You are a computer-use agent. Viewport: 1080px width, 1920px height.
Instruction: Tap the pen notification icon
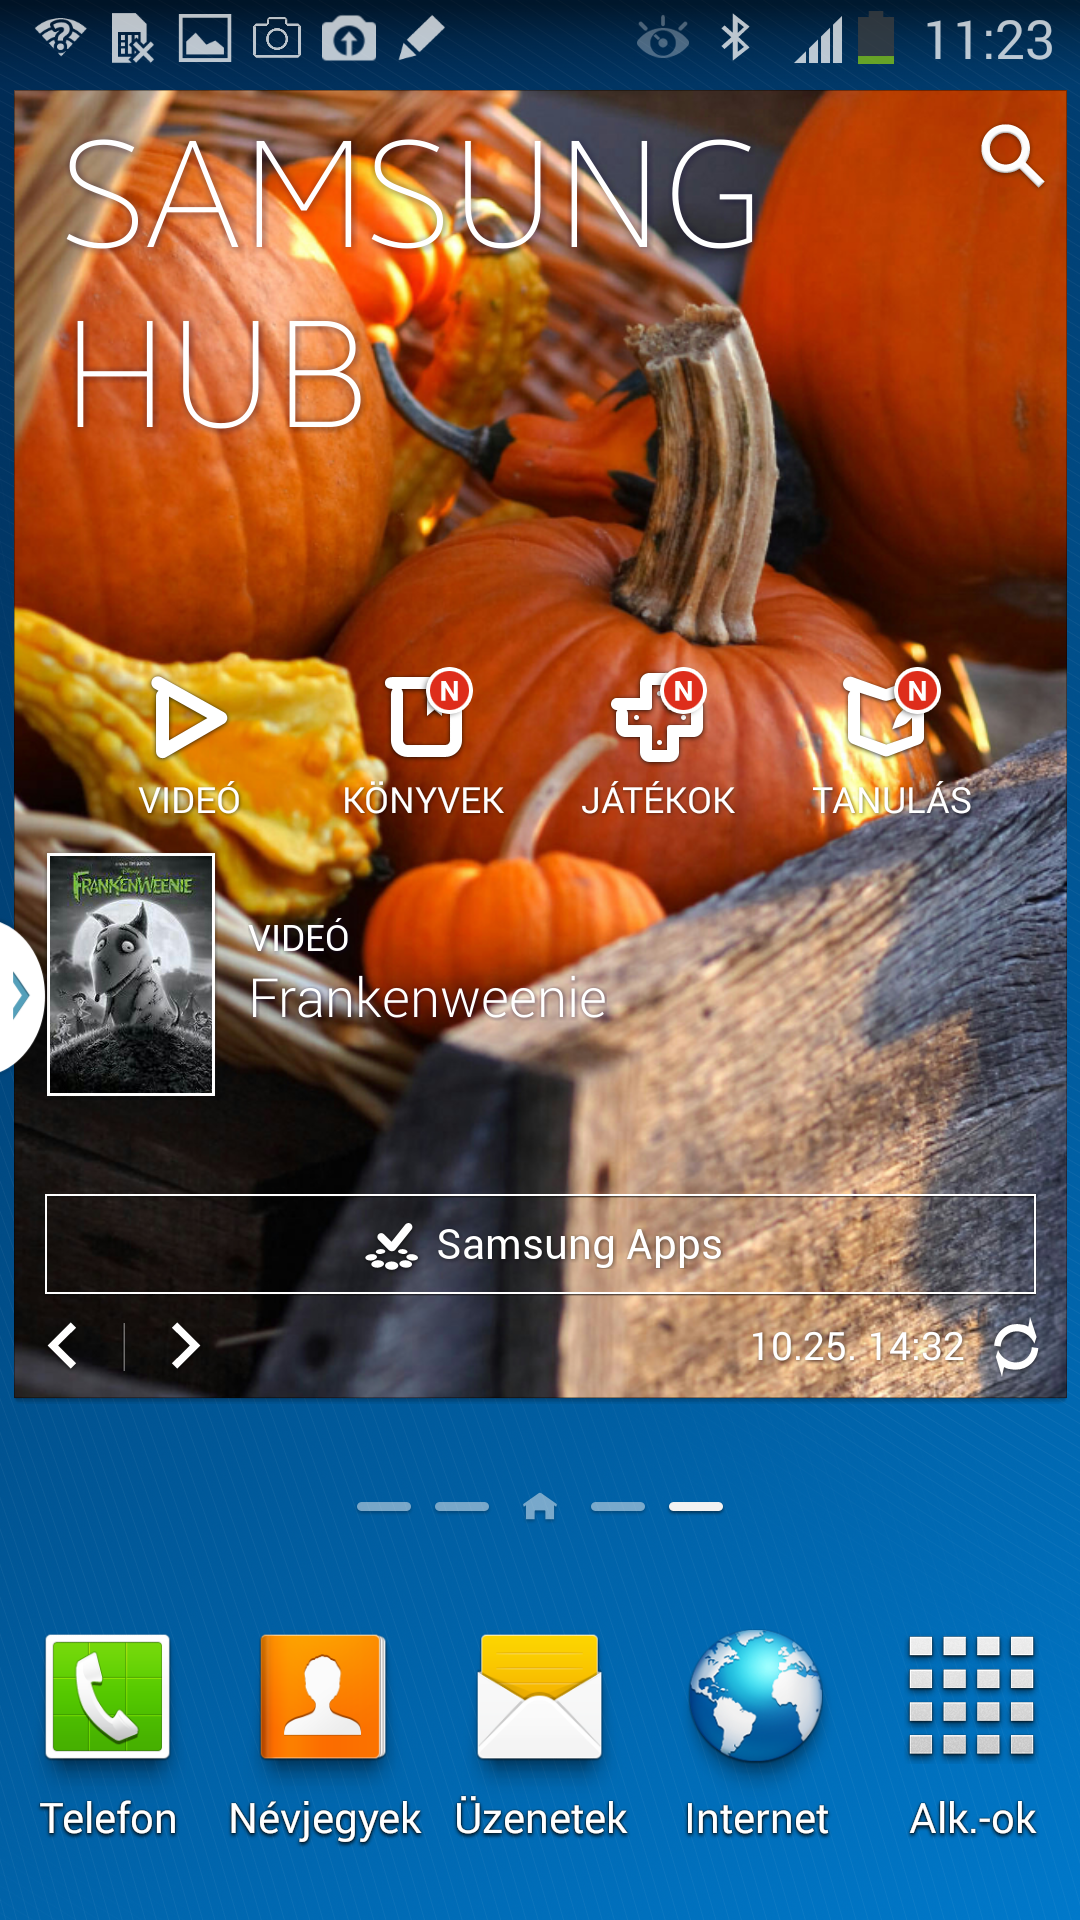click(421, 39)
